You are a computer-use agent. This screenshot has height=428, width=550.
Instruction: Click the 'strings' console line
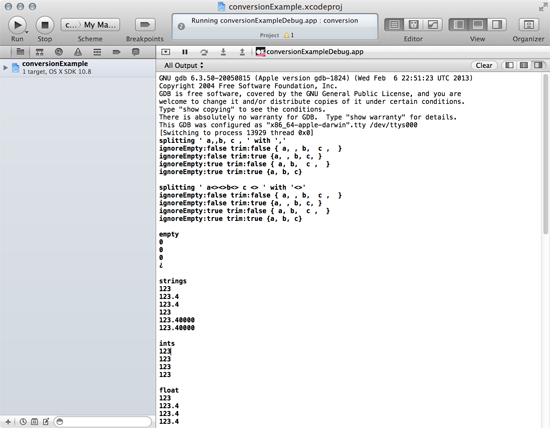pyautogui.click(x=173, y=281)
